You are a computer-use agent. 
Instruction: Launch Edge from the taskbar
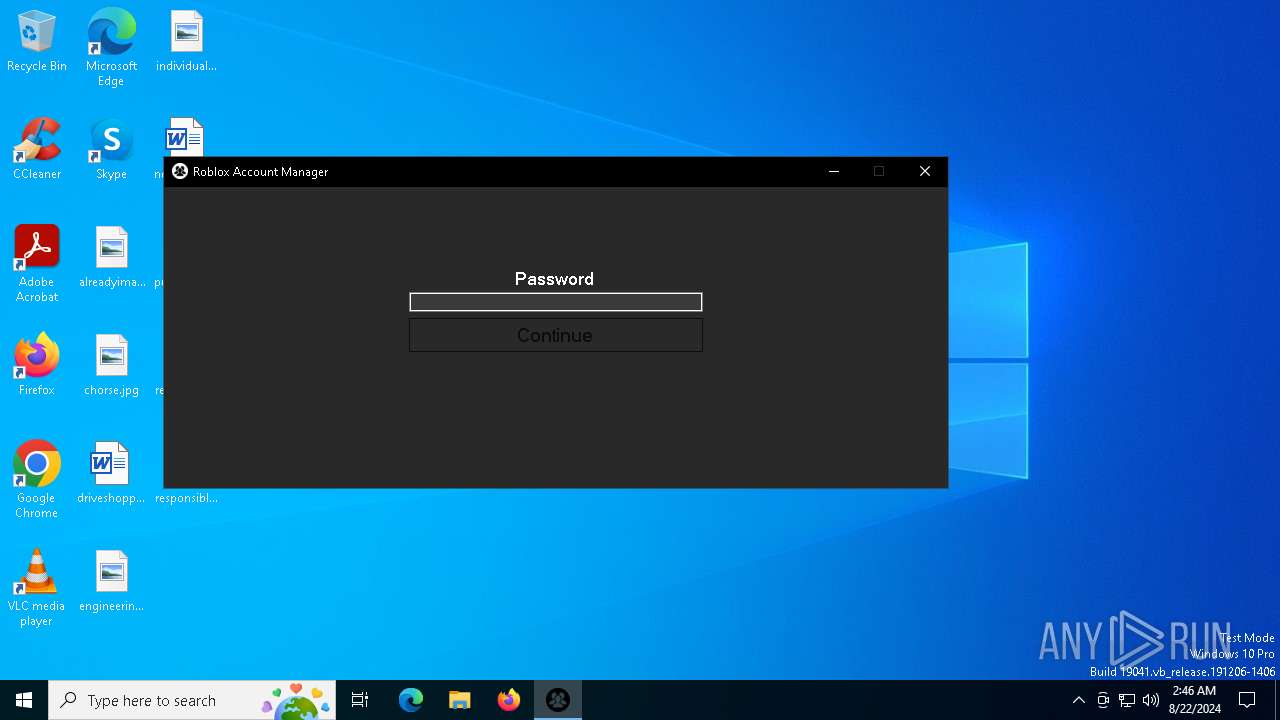click(410, 700)
